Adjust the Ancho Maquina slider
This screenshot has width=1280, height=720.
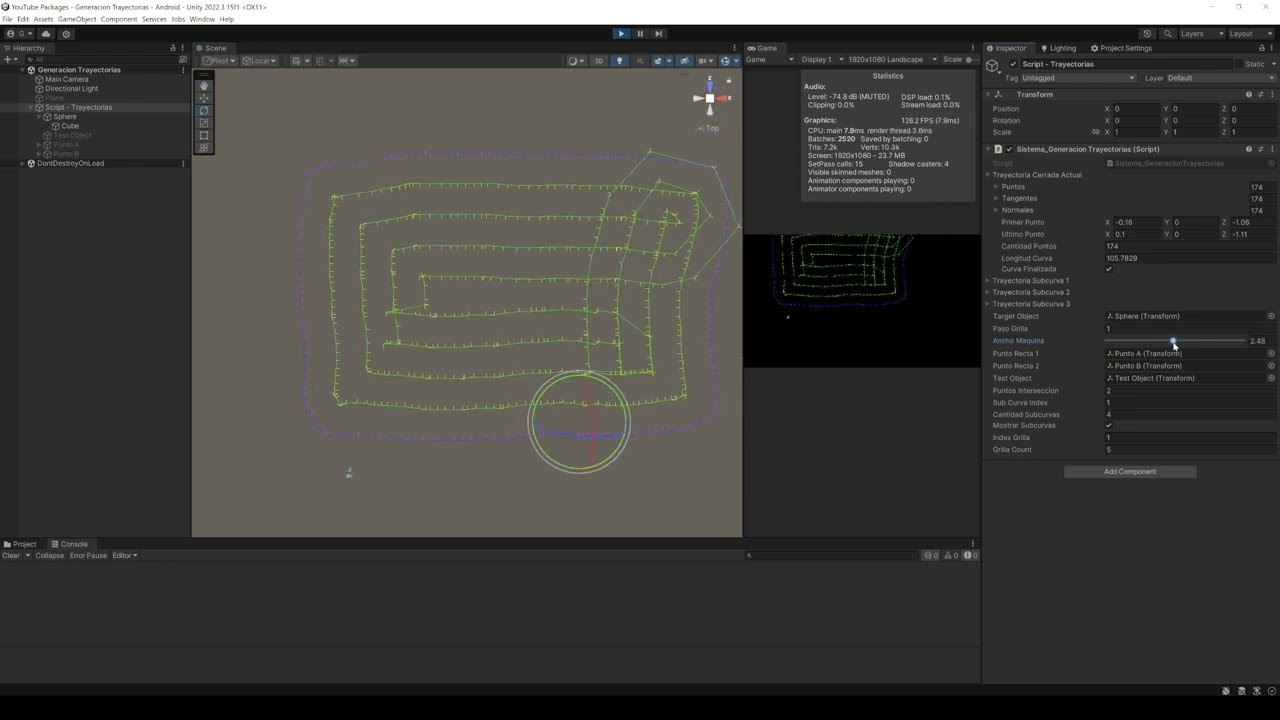[x=1175, y=341]
